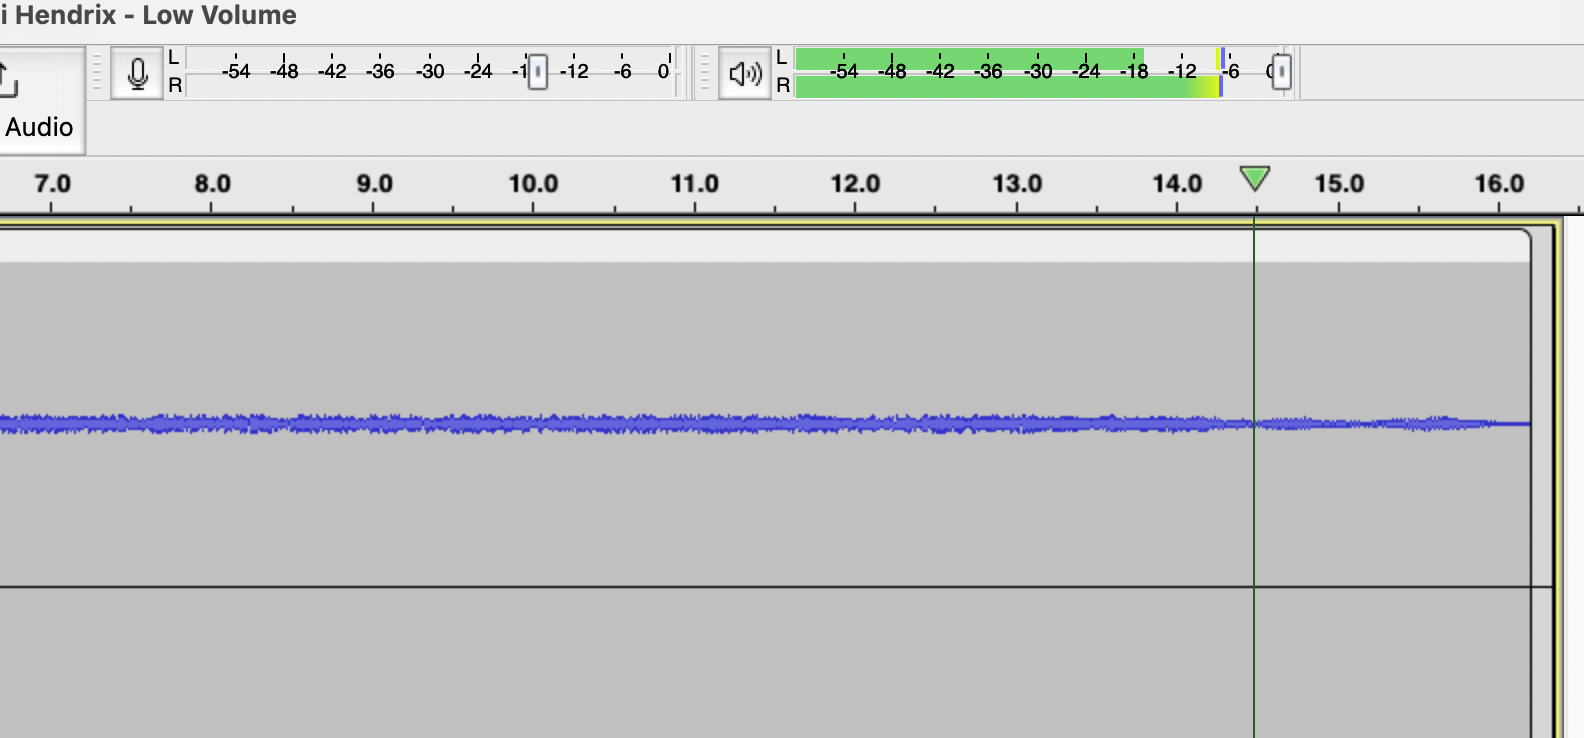Click timeline ruler at 7.0 seconds

pos(52,184)
